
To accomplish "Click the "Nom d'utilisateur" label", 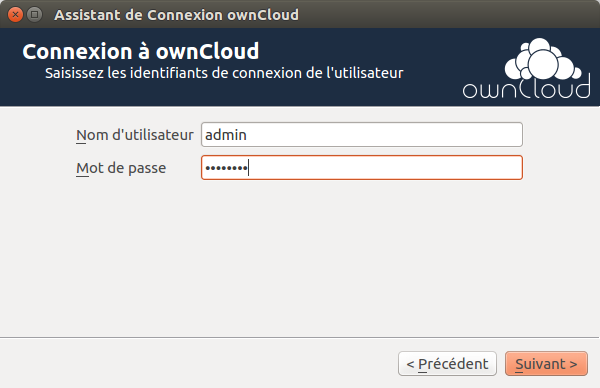I will click(x=135, y=135).
